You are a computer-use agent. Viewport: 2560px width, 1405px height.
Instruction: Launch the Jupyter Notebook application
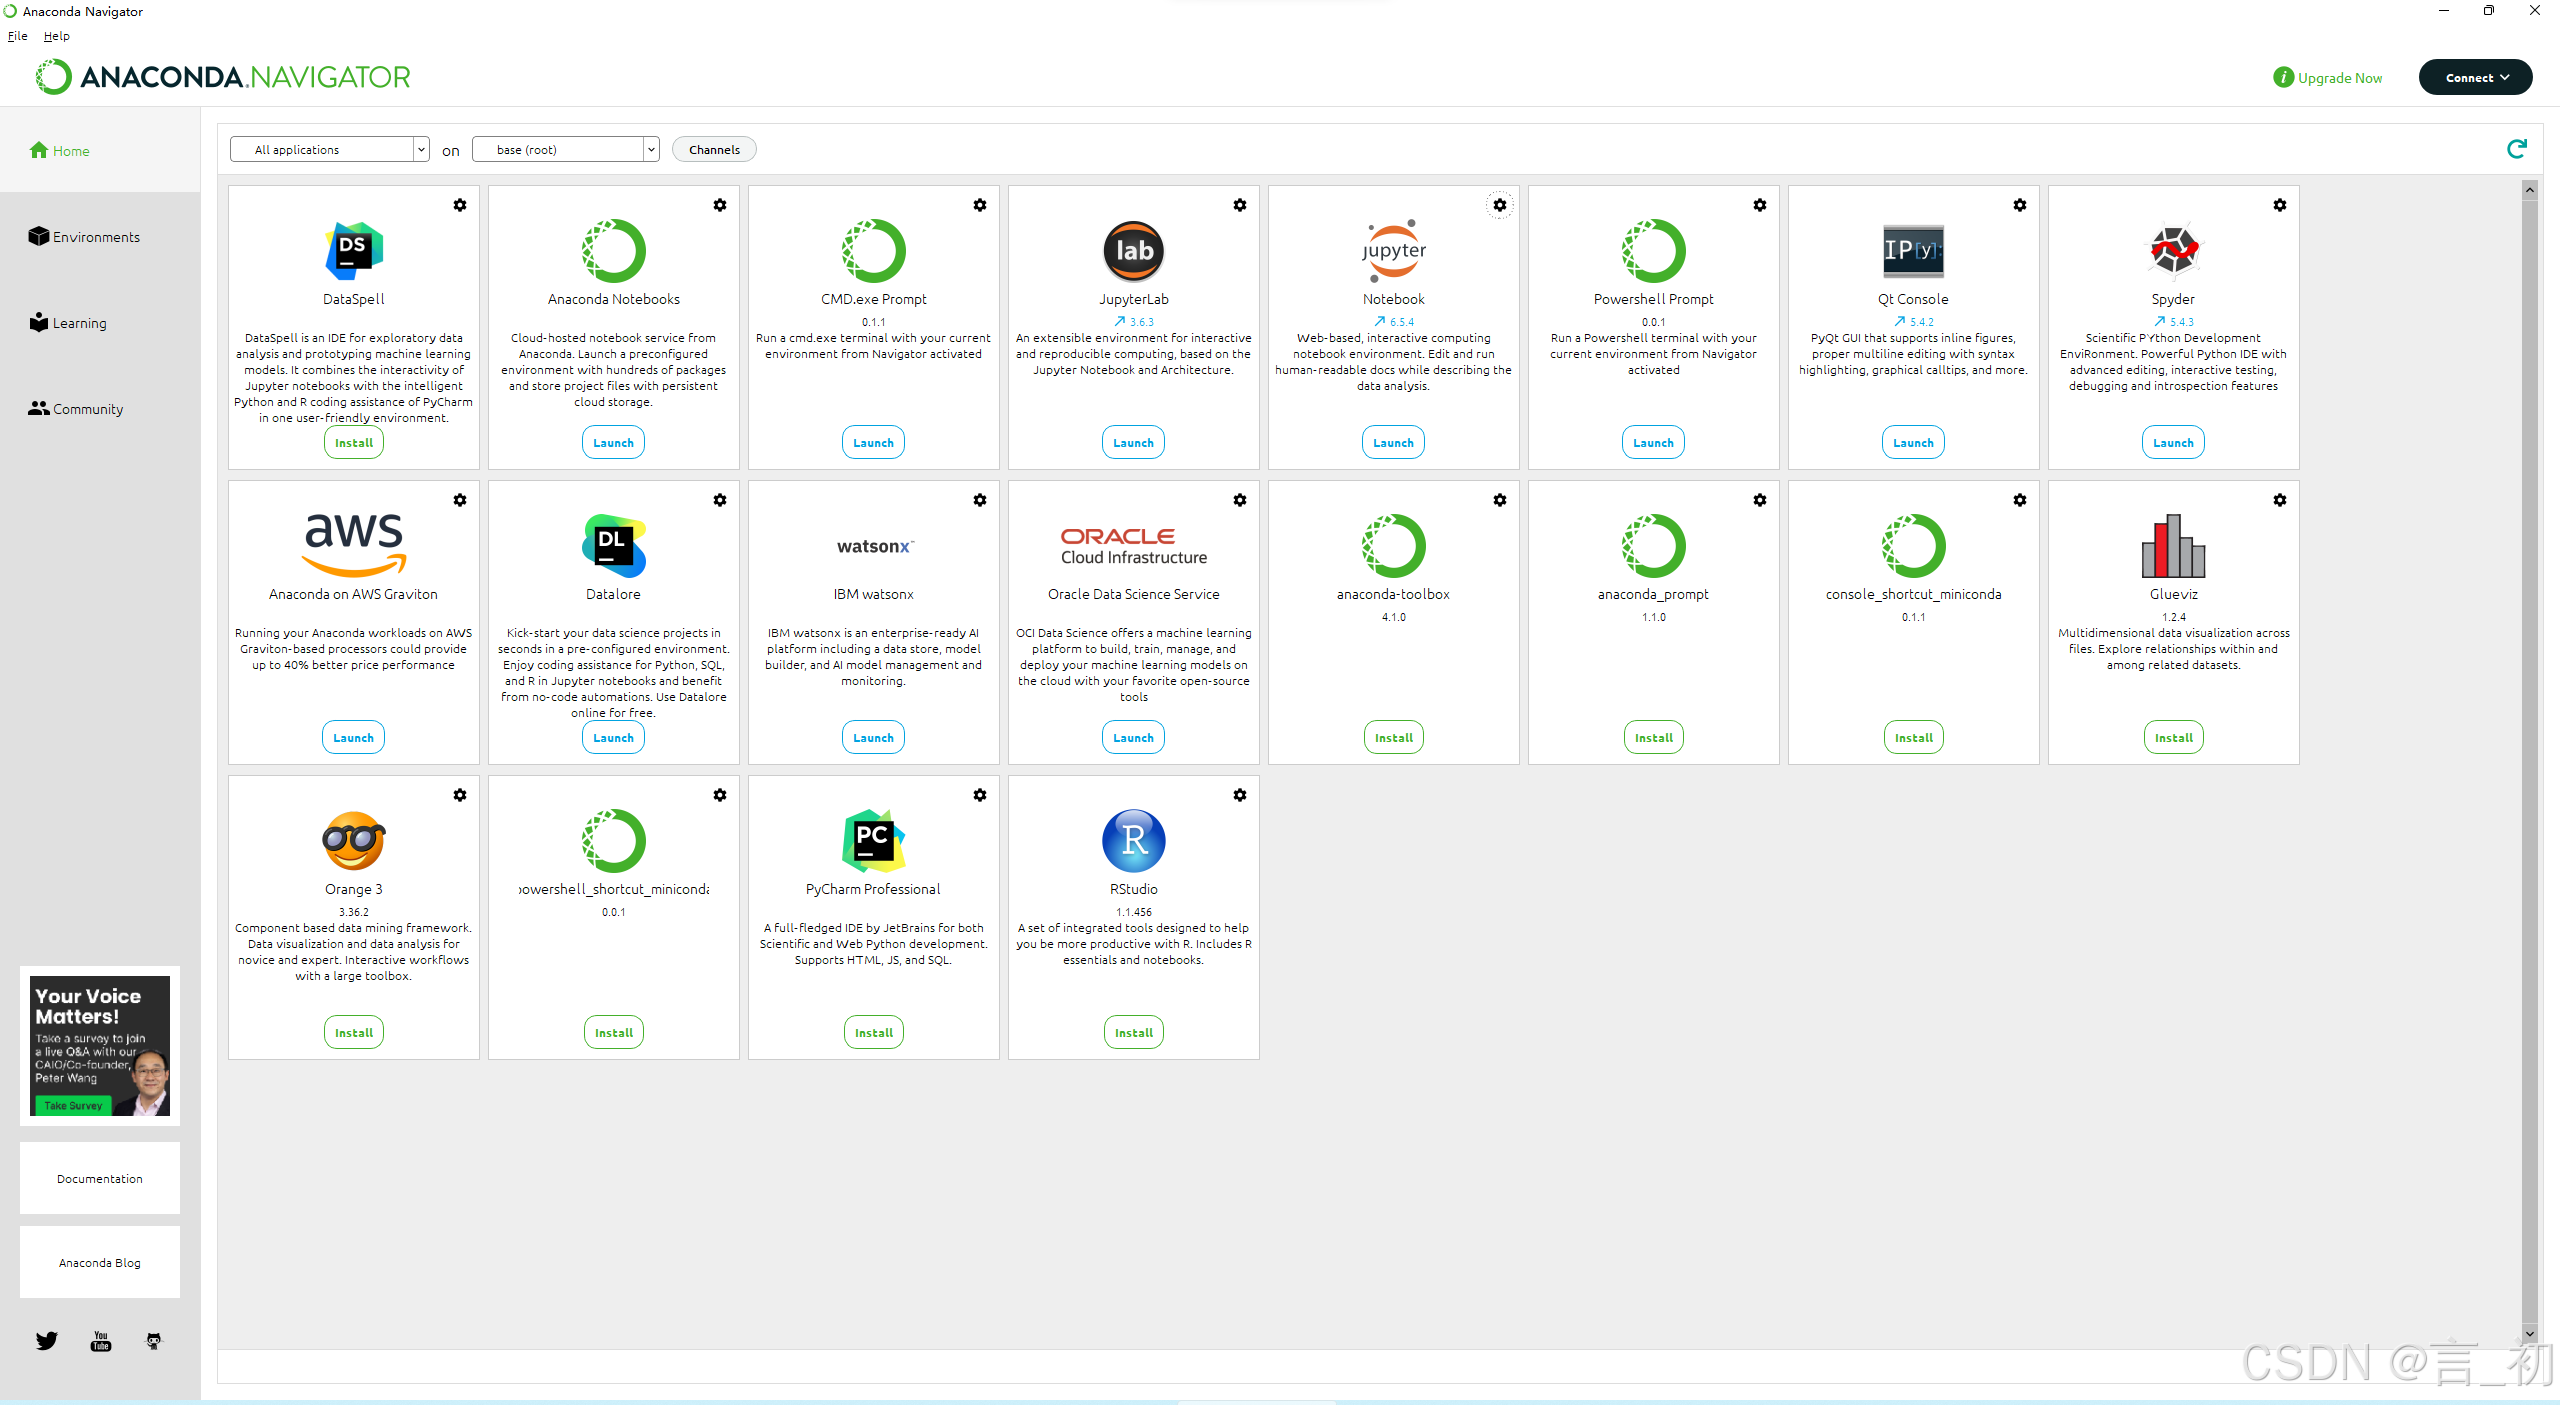[1393, 442]
